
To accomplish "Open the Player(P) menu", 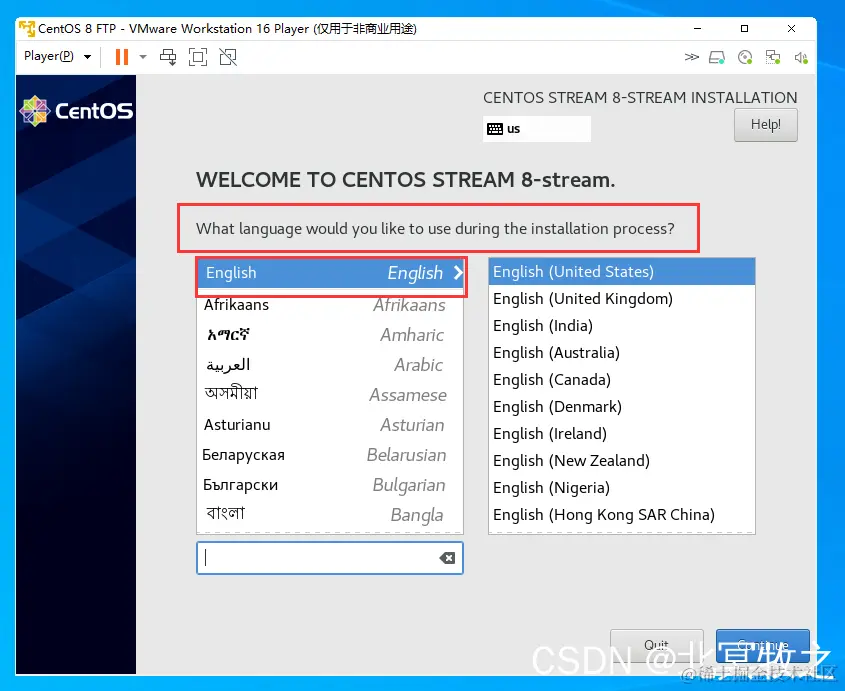I will [57, 56].
